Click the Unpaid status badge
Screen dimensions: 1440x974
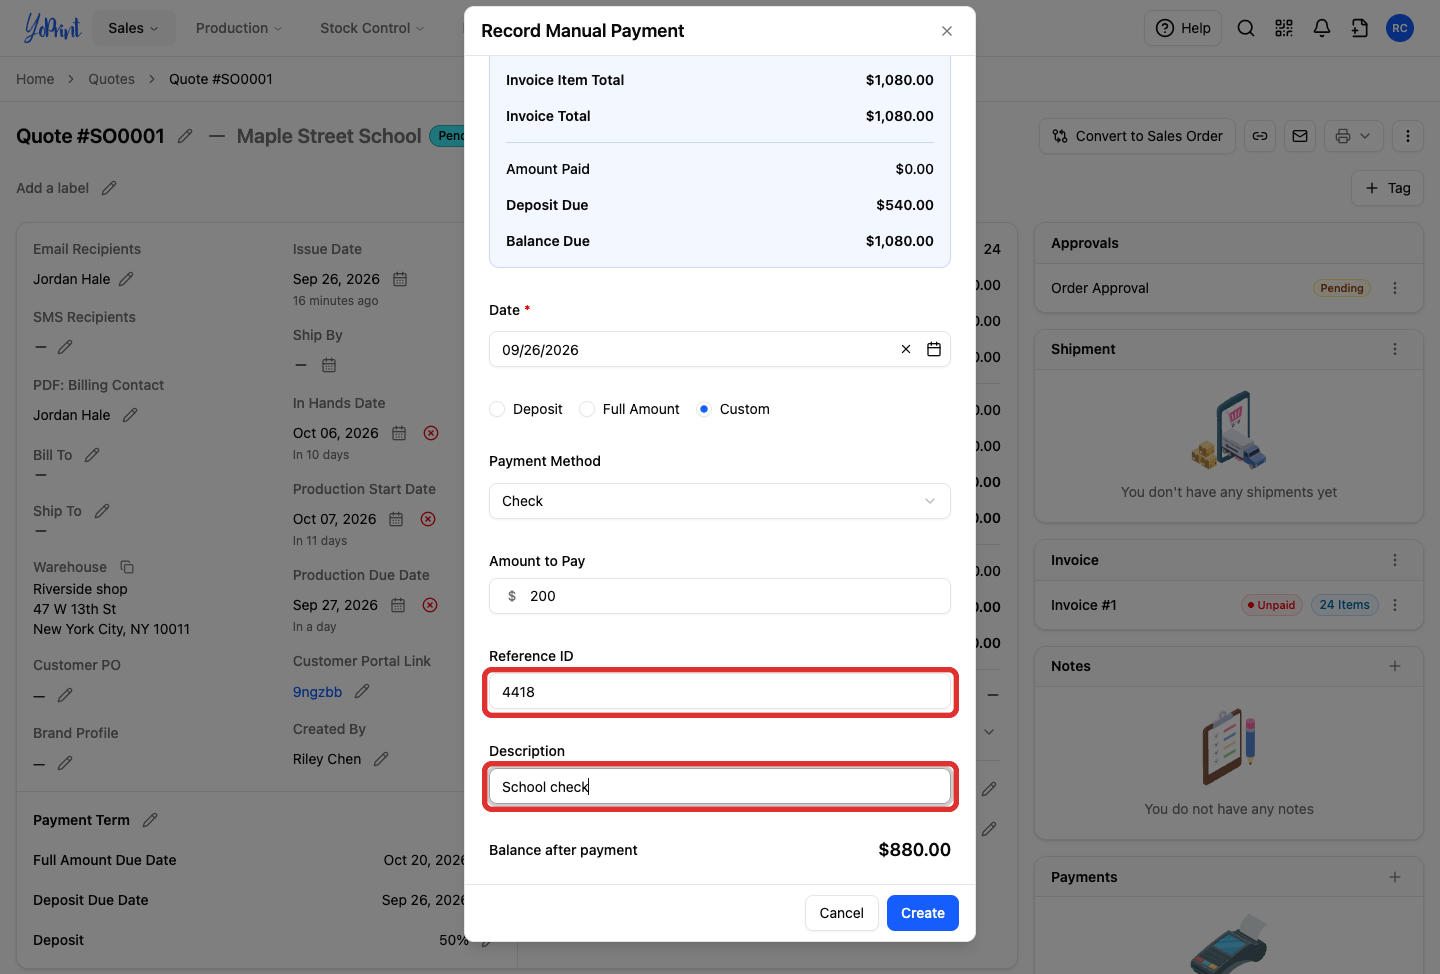[1271, 605]
